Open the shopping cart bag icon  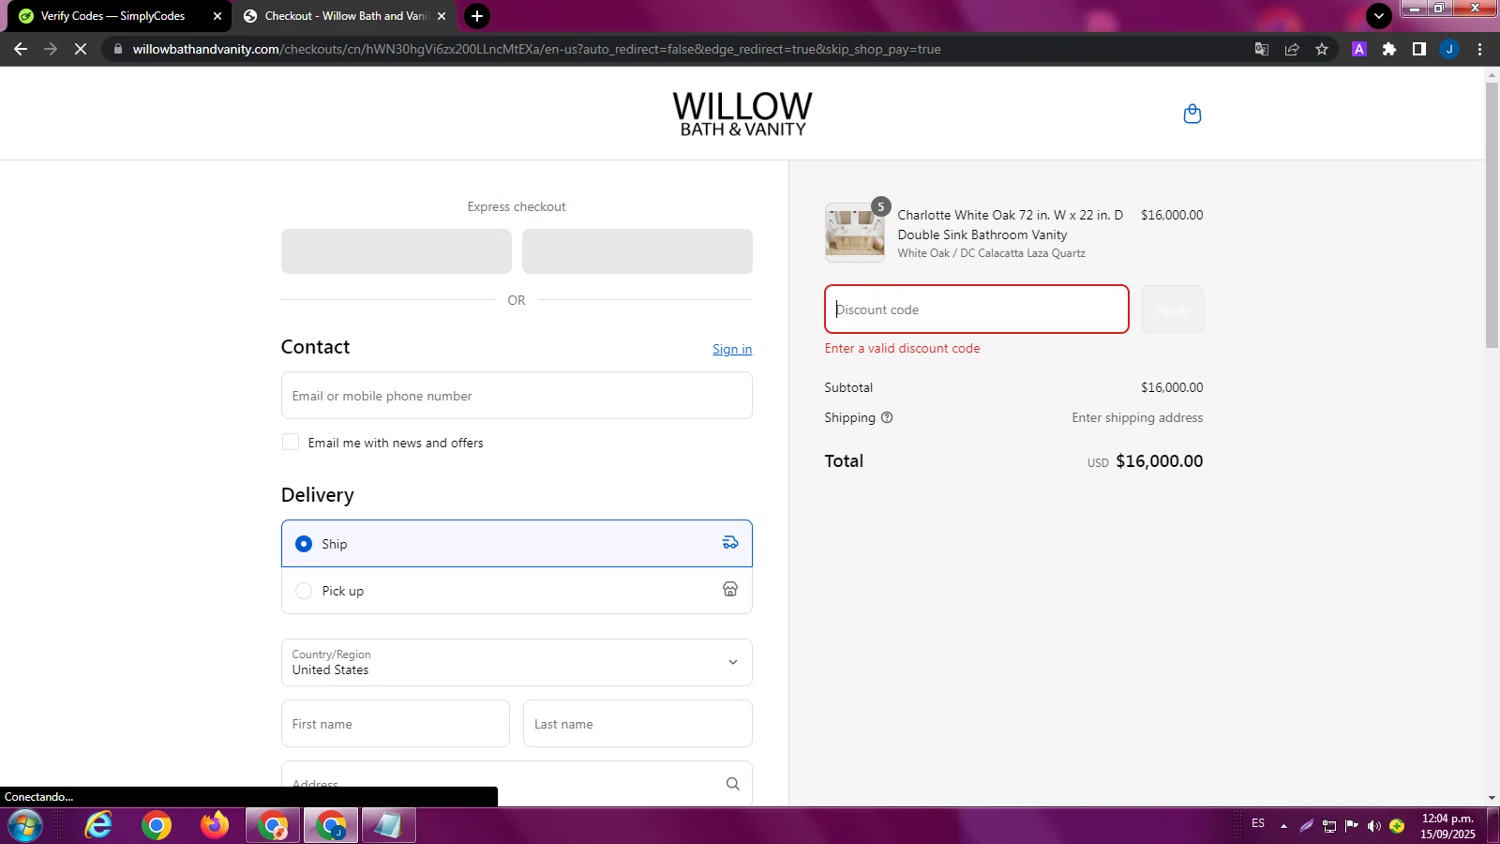pos(1192,113)
